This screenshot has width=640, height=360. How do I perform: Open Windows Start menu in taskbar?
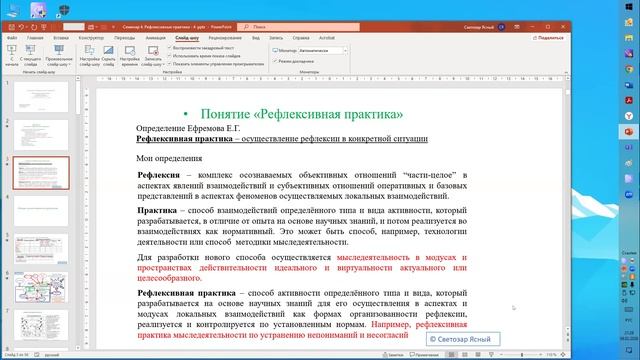point(629,7)
